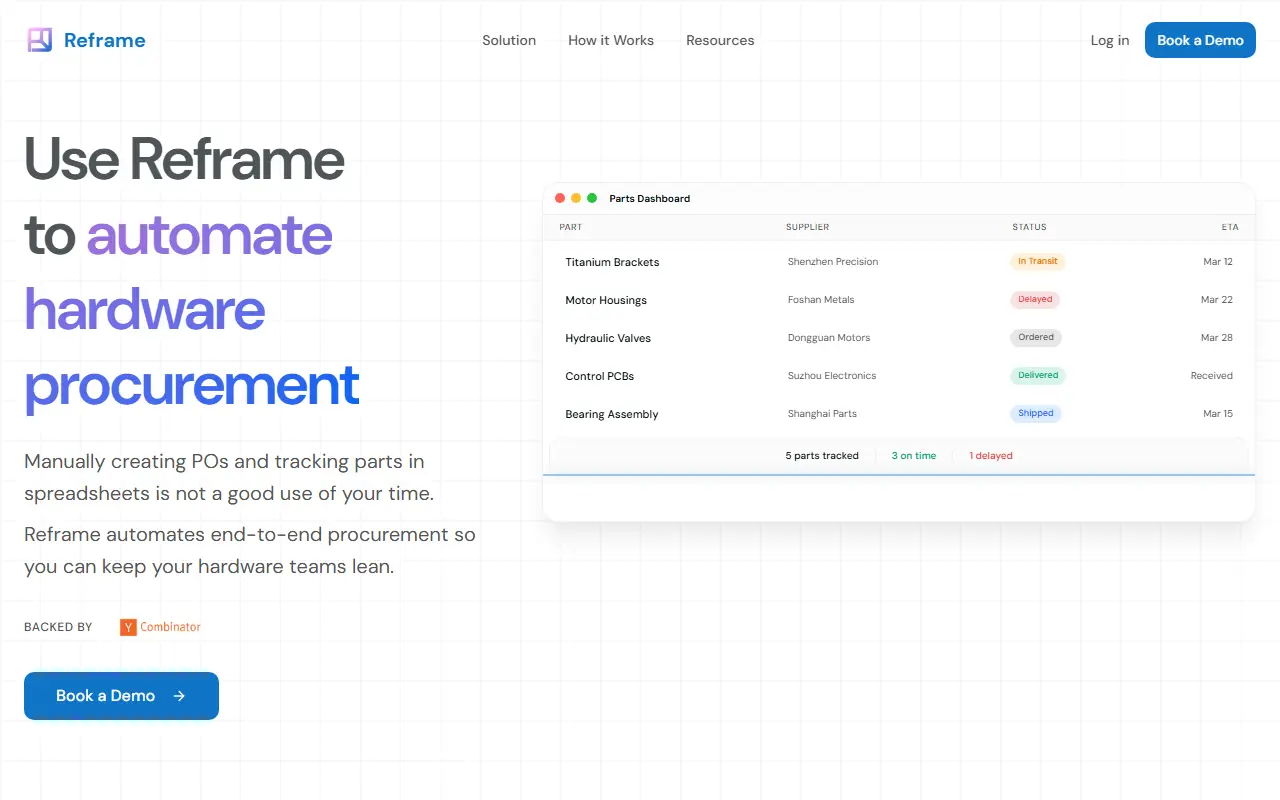Click the Reframe brand name link
The width and height of the screenshot is (1280, 800).
(x=105, y=40)
